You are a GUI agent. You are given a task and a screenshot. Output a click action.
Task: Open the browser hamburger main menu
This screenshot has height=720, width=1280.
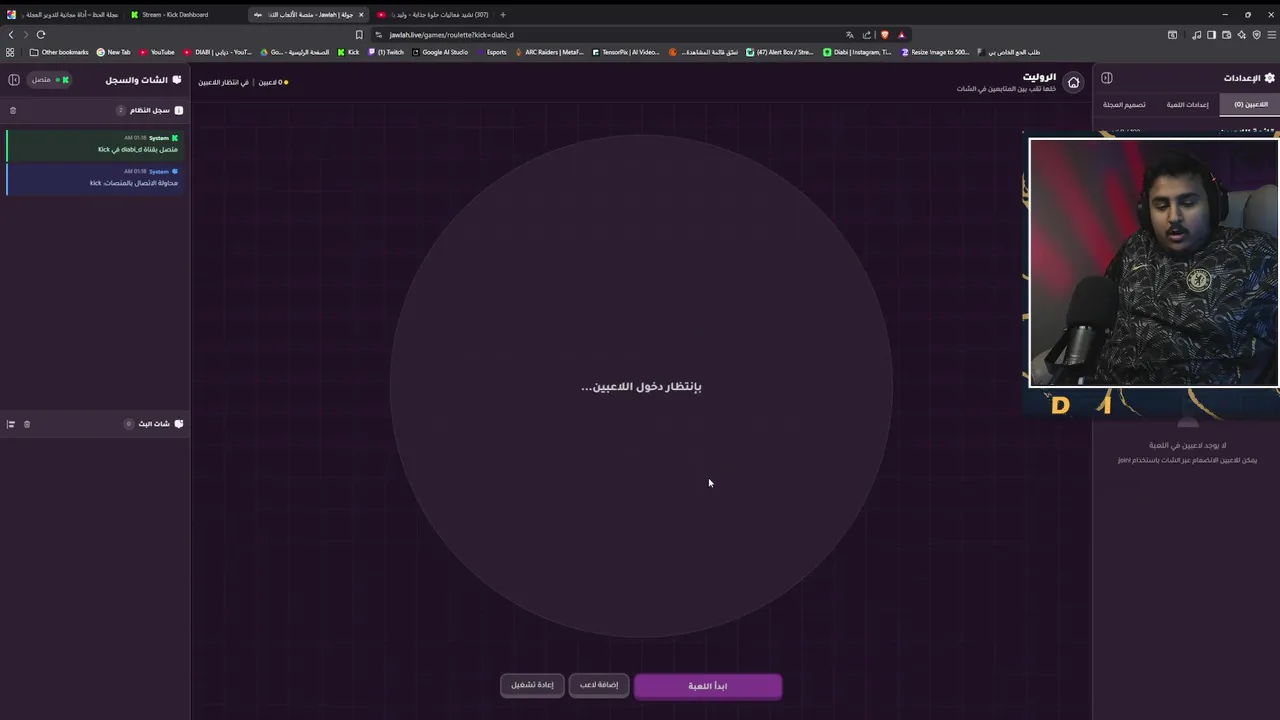coord(1271,34)
